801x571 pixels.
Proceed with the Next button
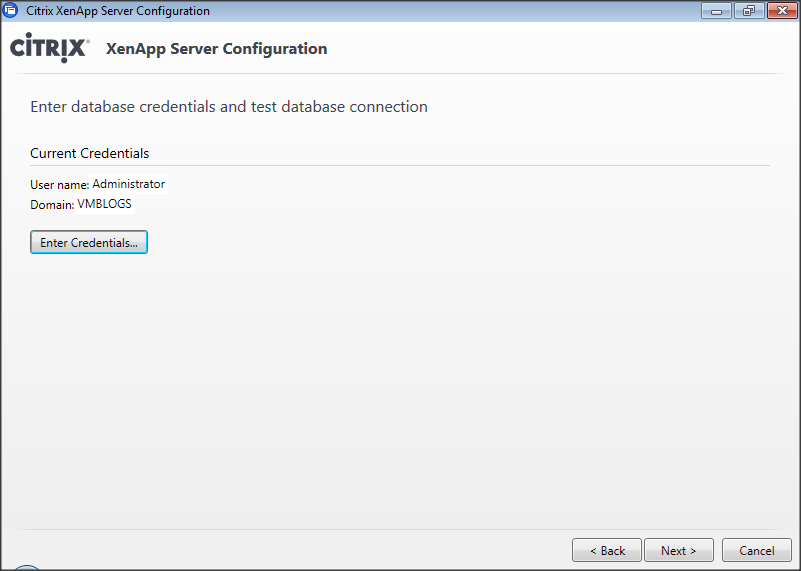click(x=678, y=550)
